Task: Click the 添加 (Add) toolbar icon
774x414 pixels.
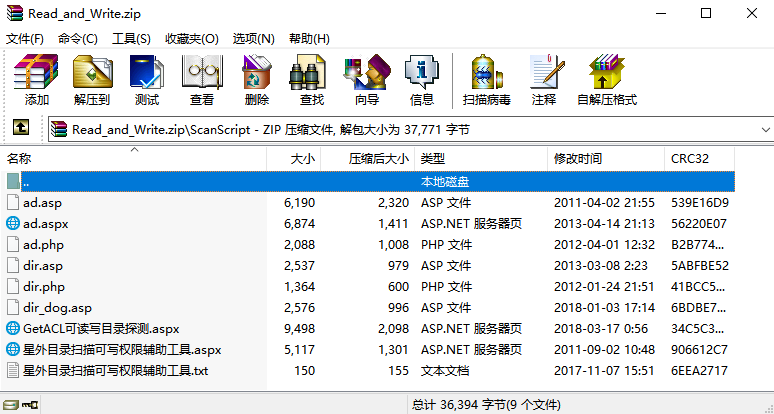Action: click(36, 72)
